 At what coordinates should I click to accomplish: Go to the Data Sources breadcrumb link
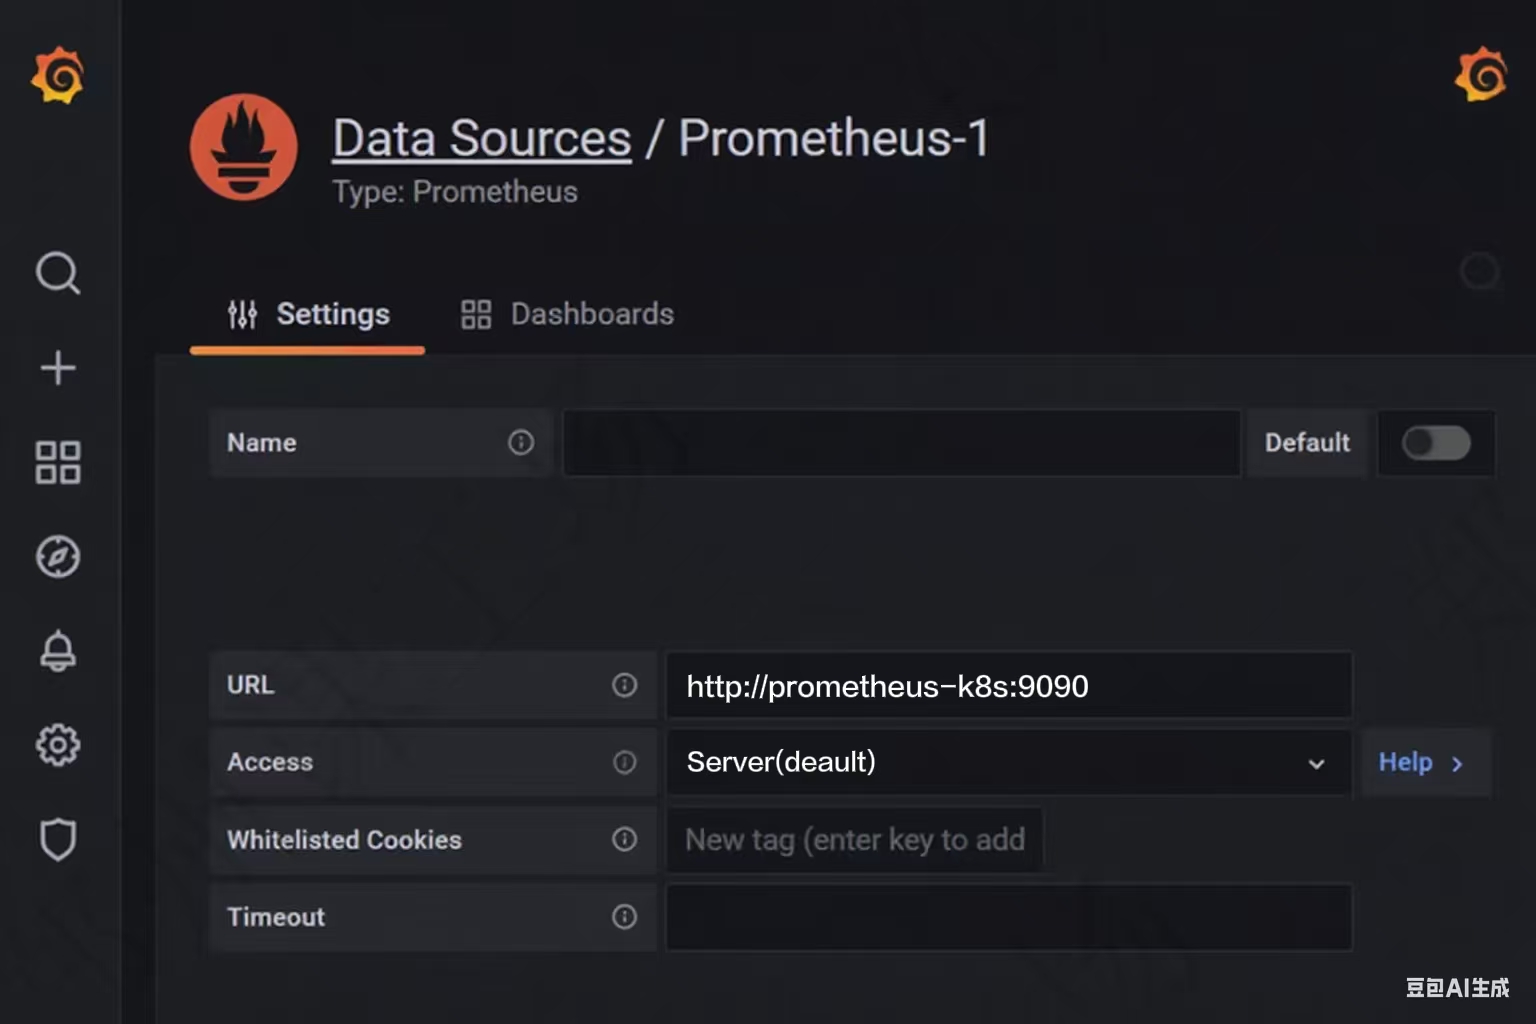tap(482, 138)
